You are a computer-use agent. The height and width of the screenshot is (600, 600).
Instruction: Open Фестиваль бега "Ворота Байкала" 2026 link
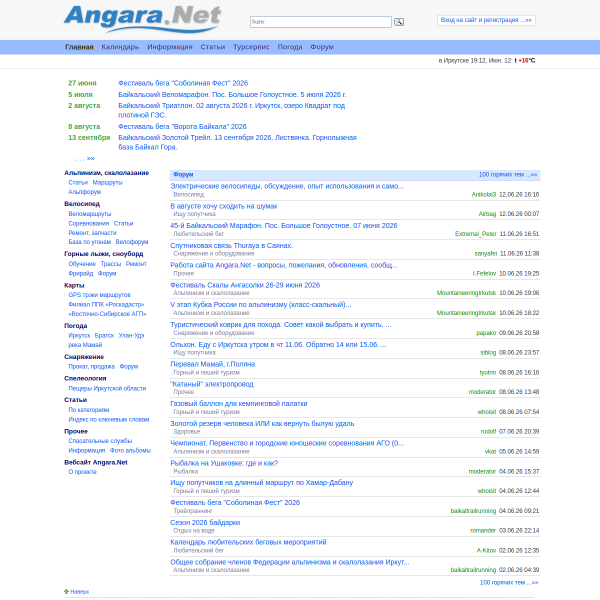click(x=182, y=126)
